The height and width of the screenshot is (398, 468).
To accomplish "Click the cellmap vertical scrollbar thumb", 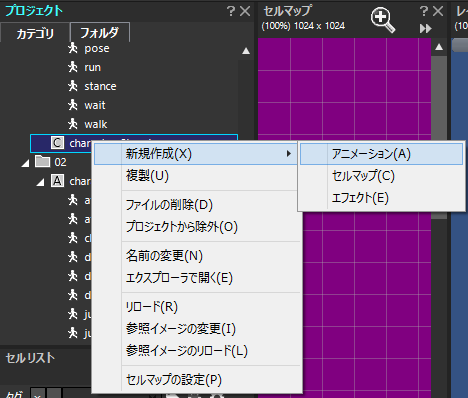I will coord(439,137).
